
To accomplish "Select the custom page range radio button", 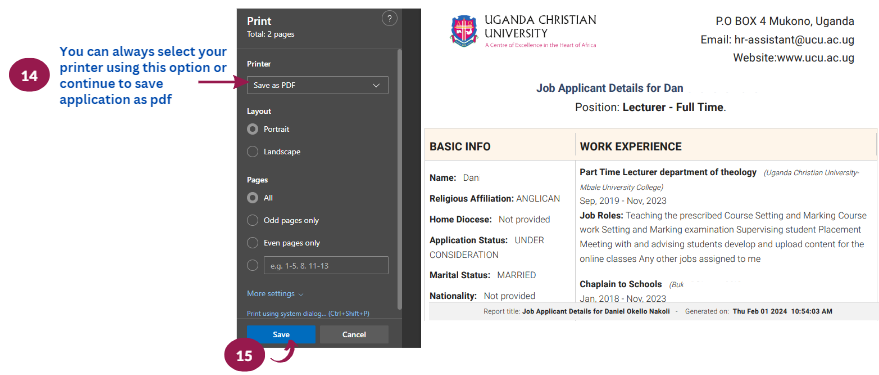I will 252,265.
